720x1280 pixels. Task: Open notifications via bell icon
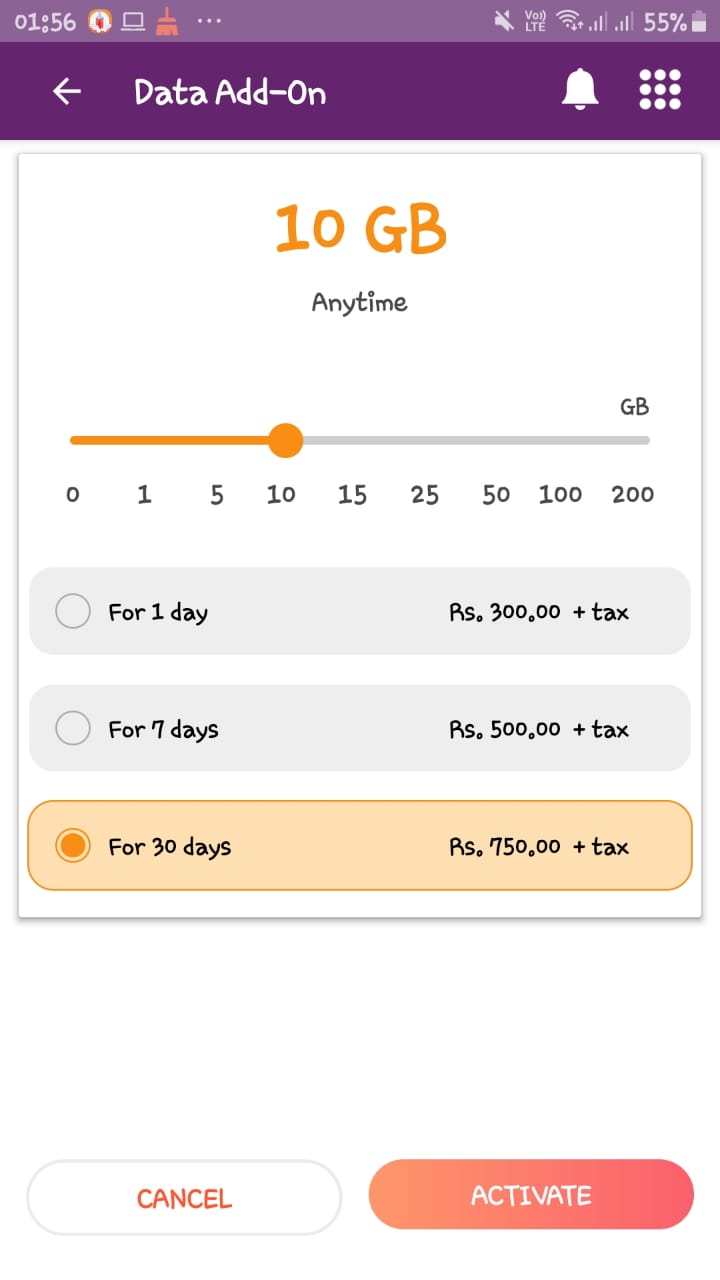(x=580, y=91)
